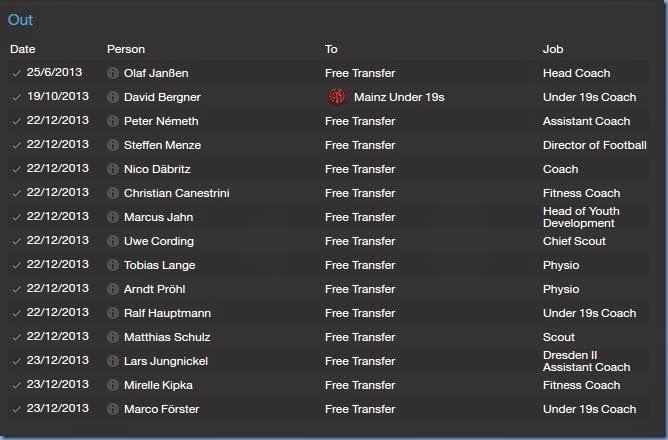Click info icon for Marco Förster
The width and height of the screenshot is (668, 440).
[x=113, y=409]
